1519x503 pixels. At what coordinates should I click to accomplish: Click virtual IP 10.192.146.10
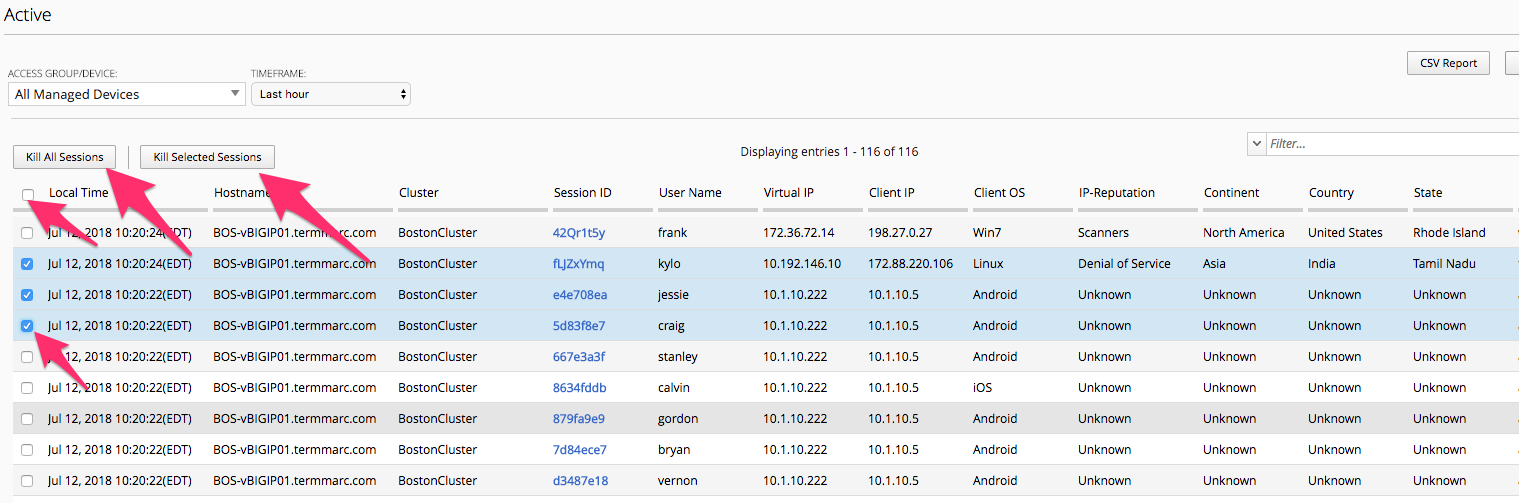[x=802, y=264]
